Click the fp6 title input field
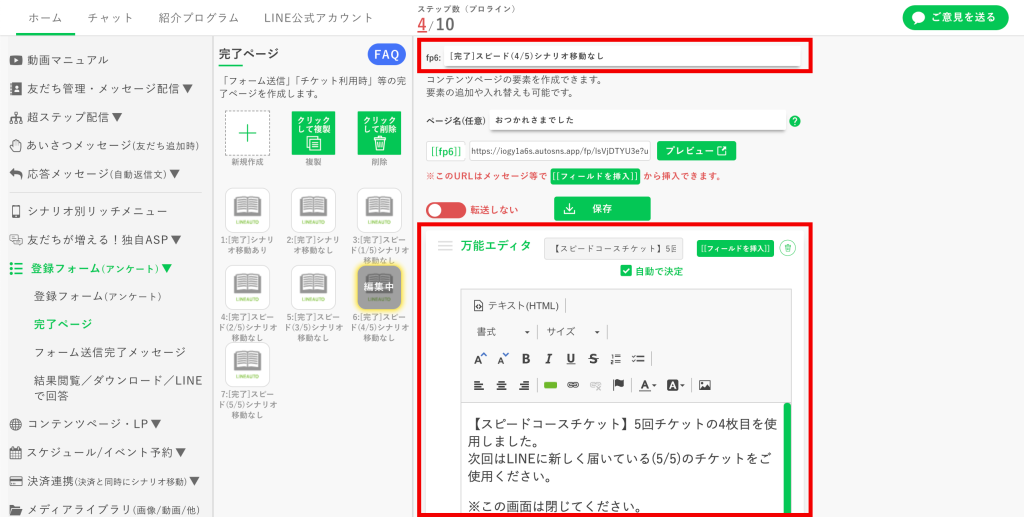Viewport: 1024px width, 517px height. (x=622, y=56)
